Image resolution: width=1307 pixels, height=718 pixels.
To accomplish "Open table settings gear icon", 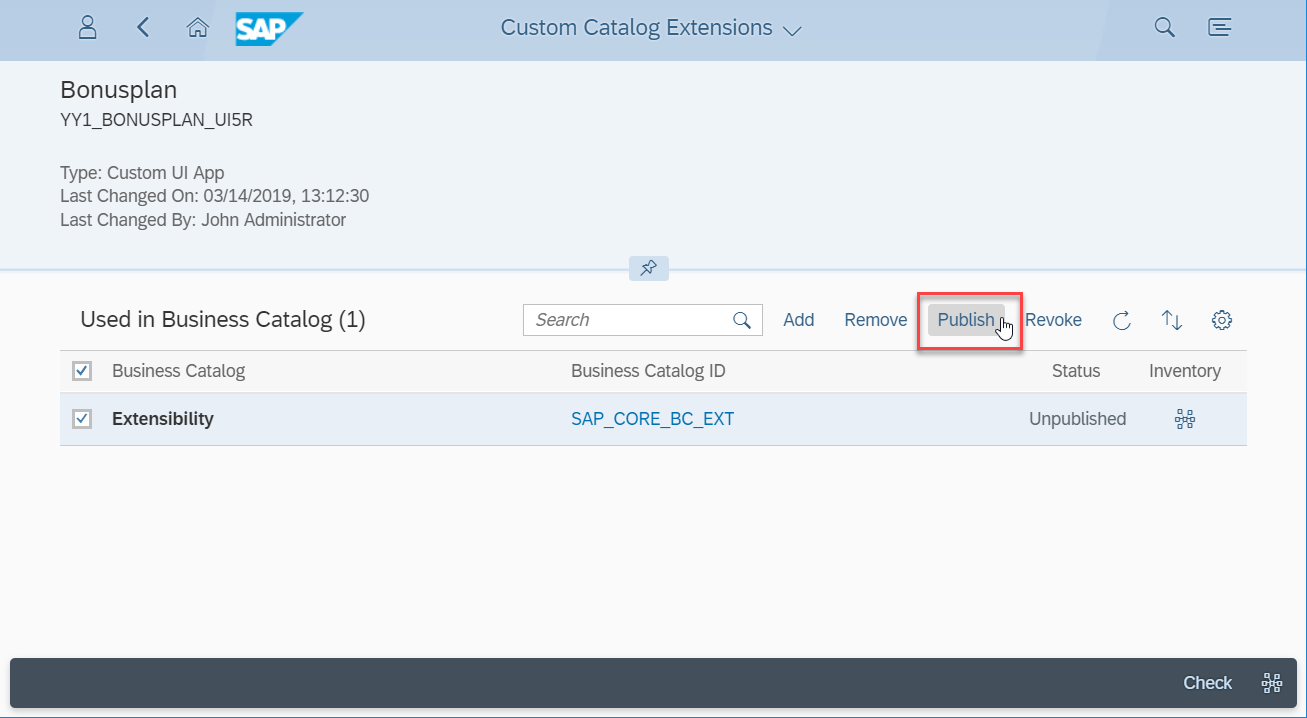I will click(1221, 320).
